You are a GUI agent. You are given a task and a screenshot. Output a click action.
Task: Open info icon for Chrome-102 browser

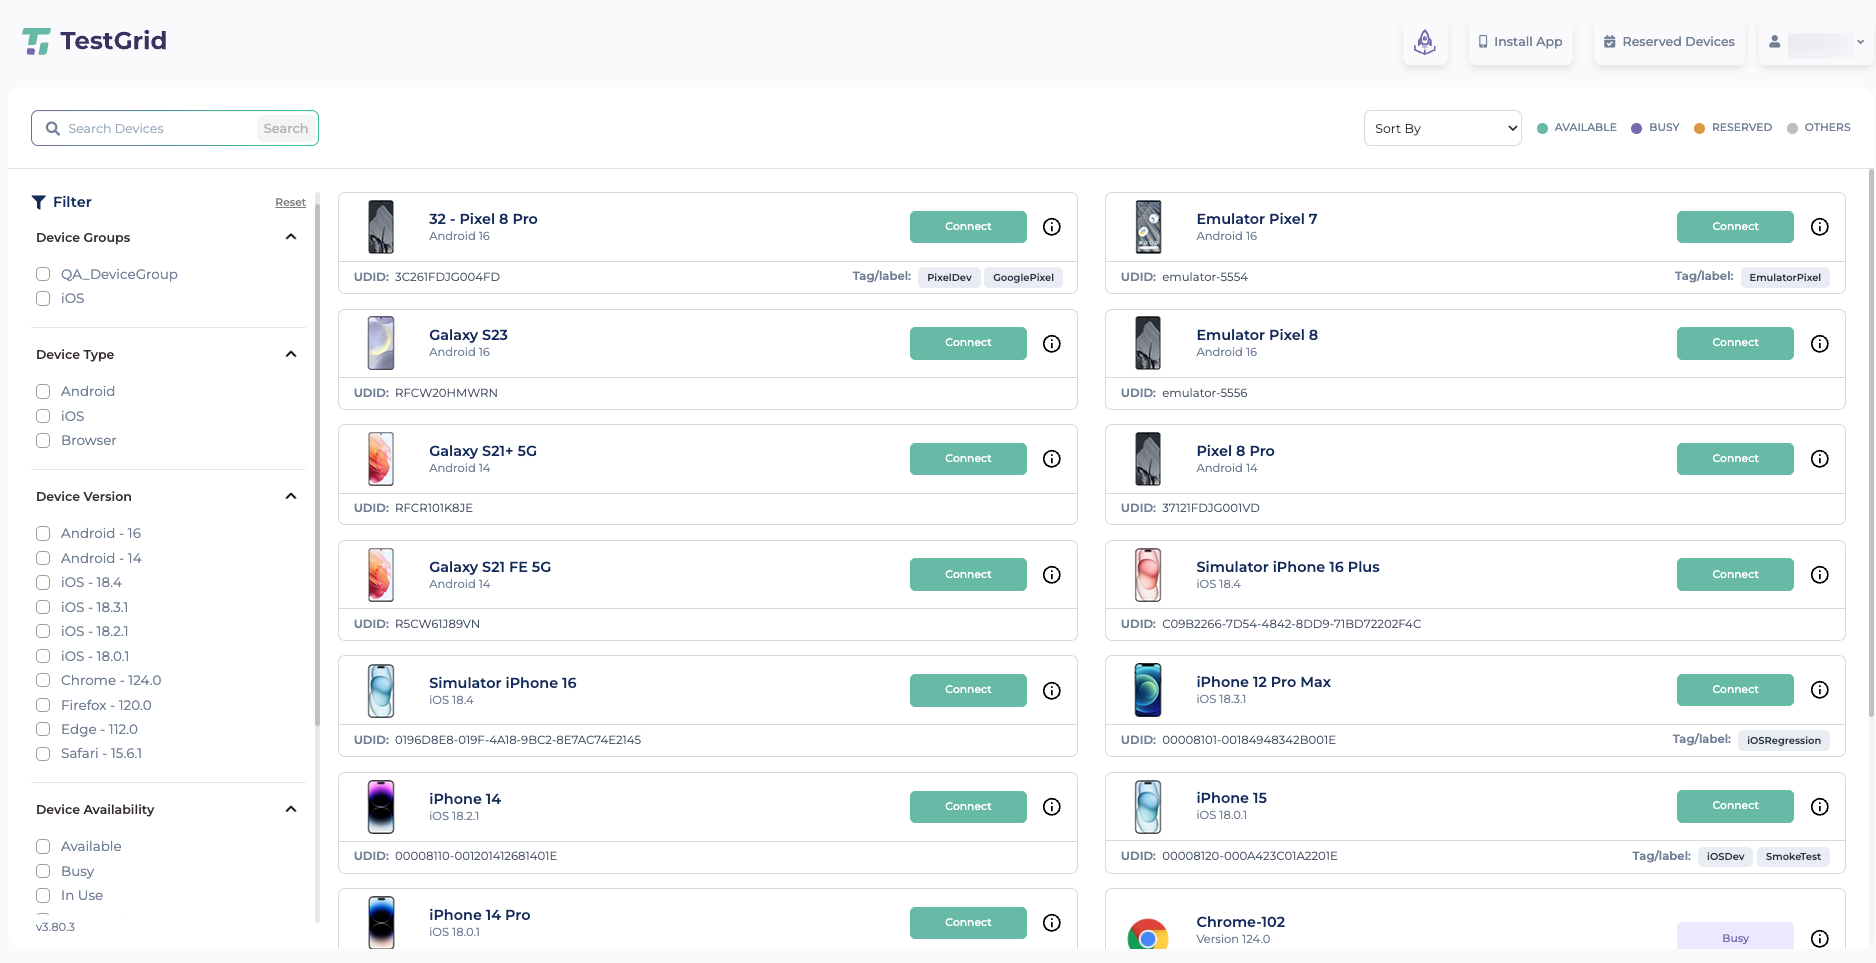(x=1819, y=938)
